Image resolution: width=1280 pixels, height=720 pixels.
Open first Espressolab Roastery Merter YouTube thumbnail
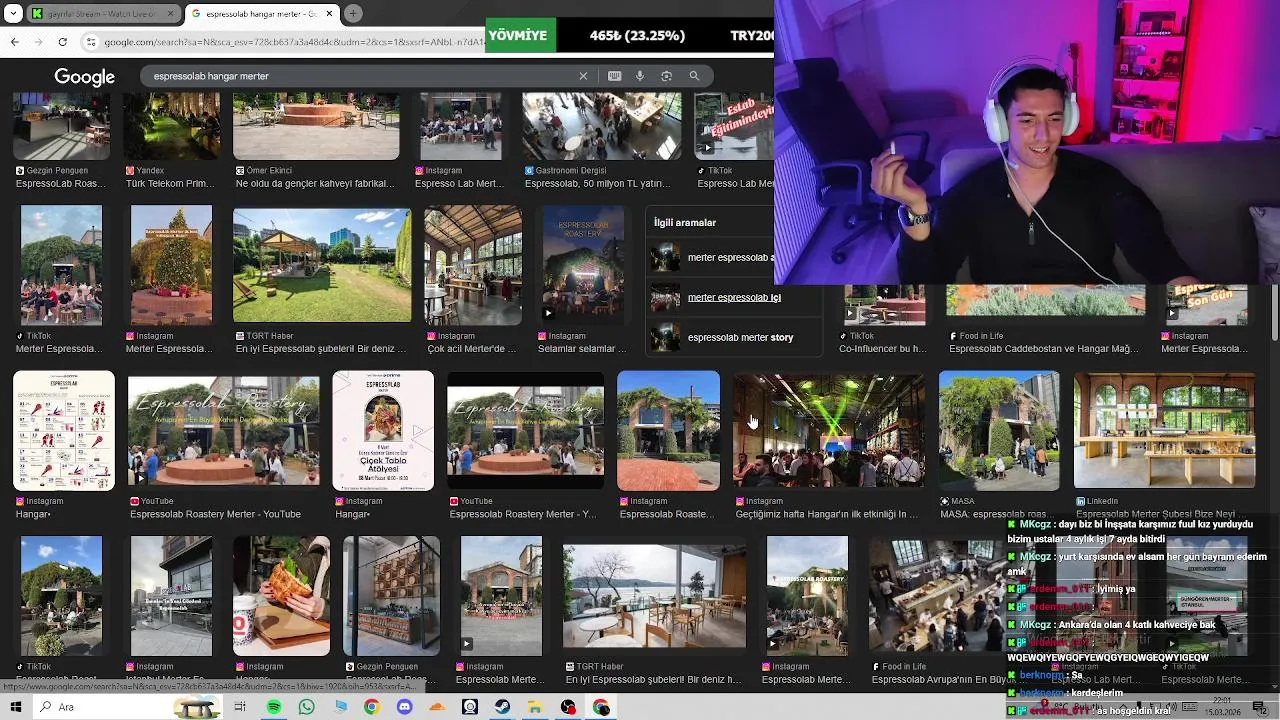tap(224, 431)
